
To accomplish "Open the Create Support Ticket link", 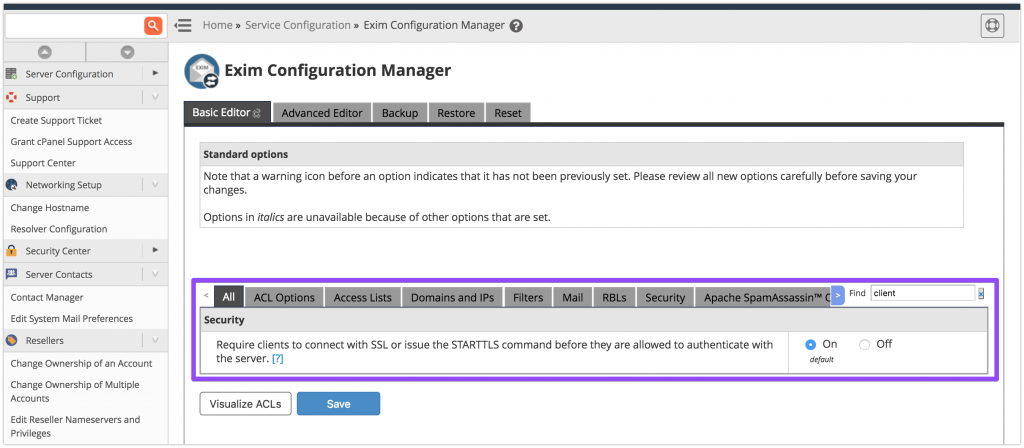I will [56, 120].
